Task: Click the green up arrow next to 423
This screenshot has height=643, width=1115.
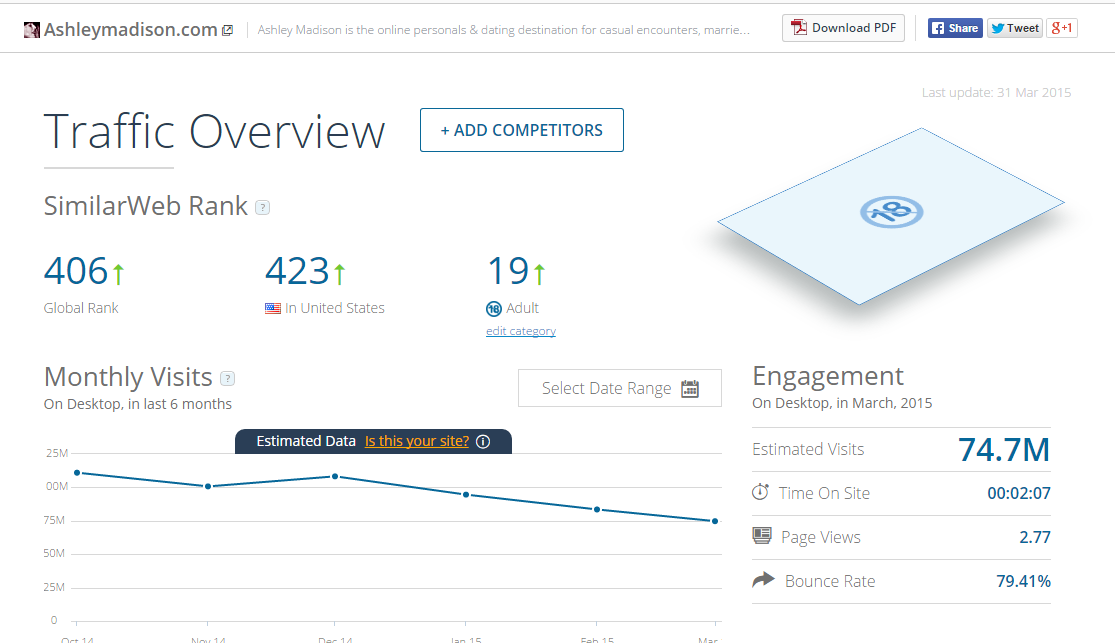Action: (x=340, y=274)
